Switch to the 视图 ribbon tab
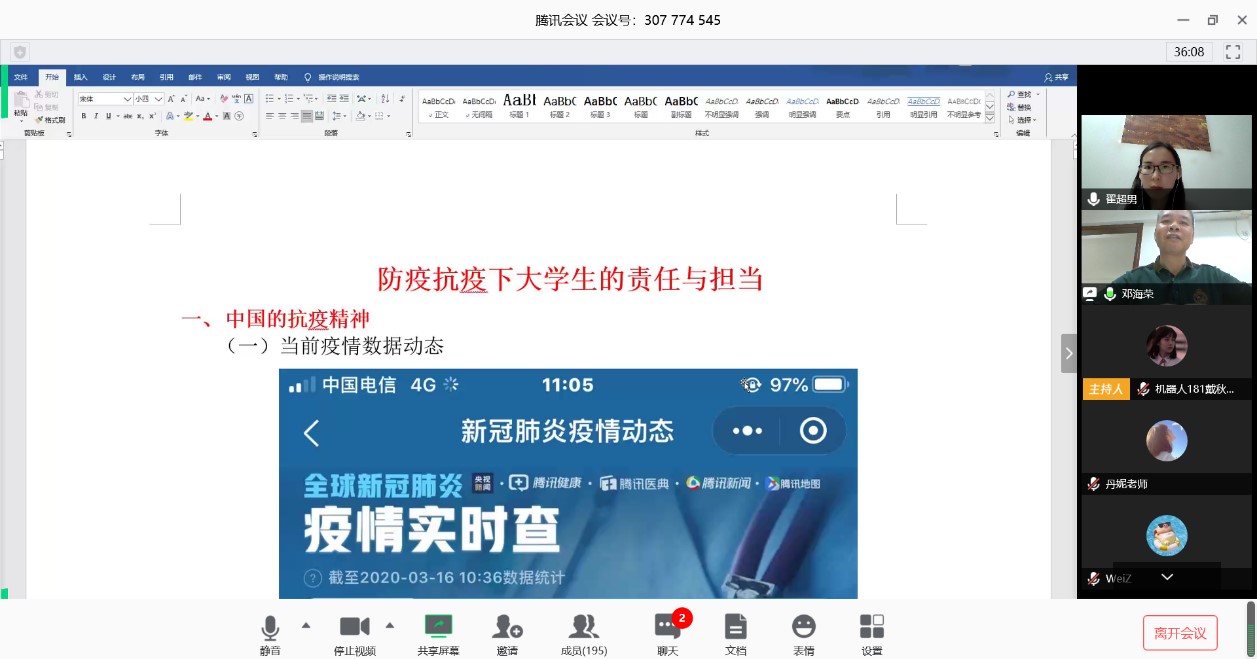Image resolution: width=1257 pixels, height=659 pixels. pos(252,77)
